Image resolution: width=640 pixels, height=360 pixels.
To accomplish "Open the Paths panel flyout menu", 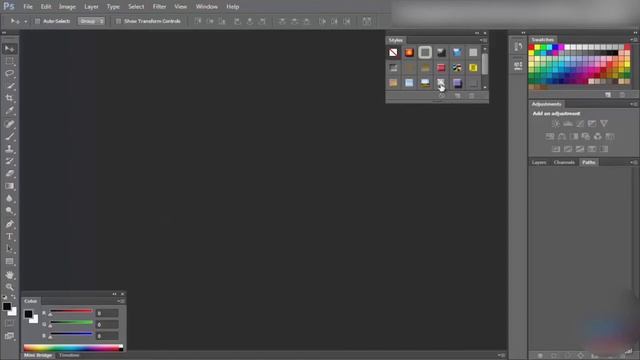I will click(x=634, y=162).
